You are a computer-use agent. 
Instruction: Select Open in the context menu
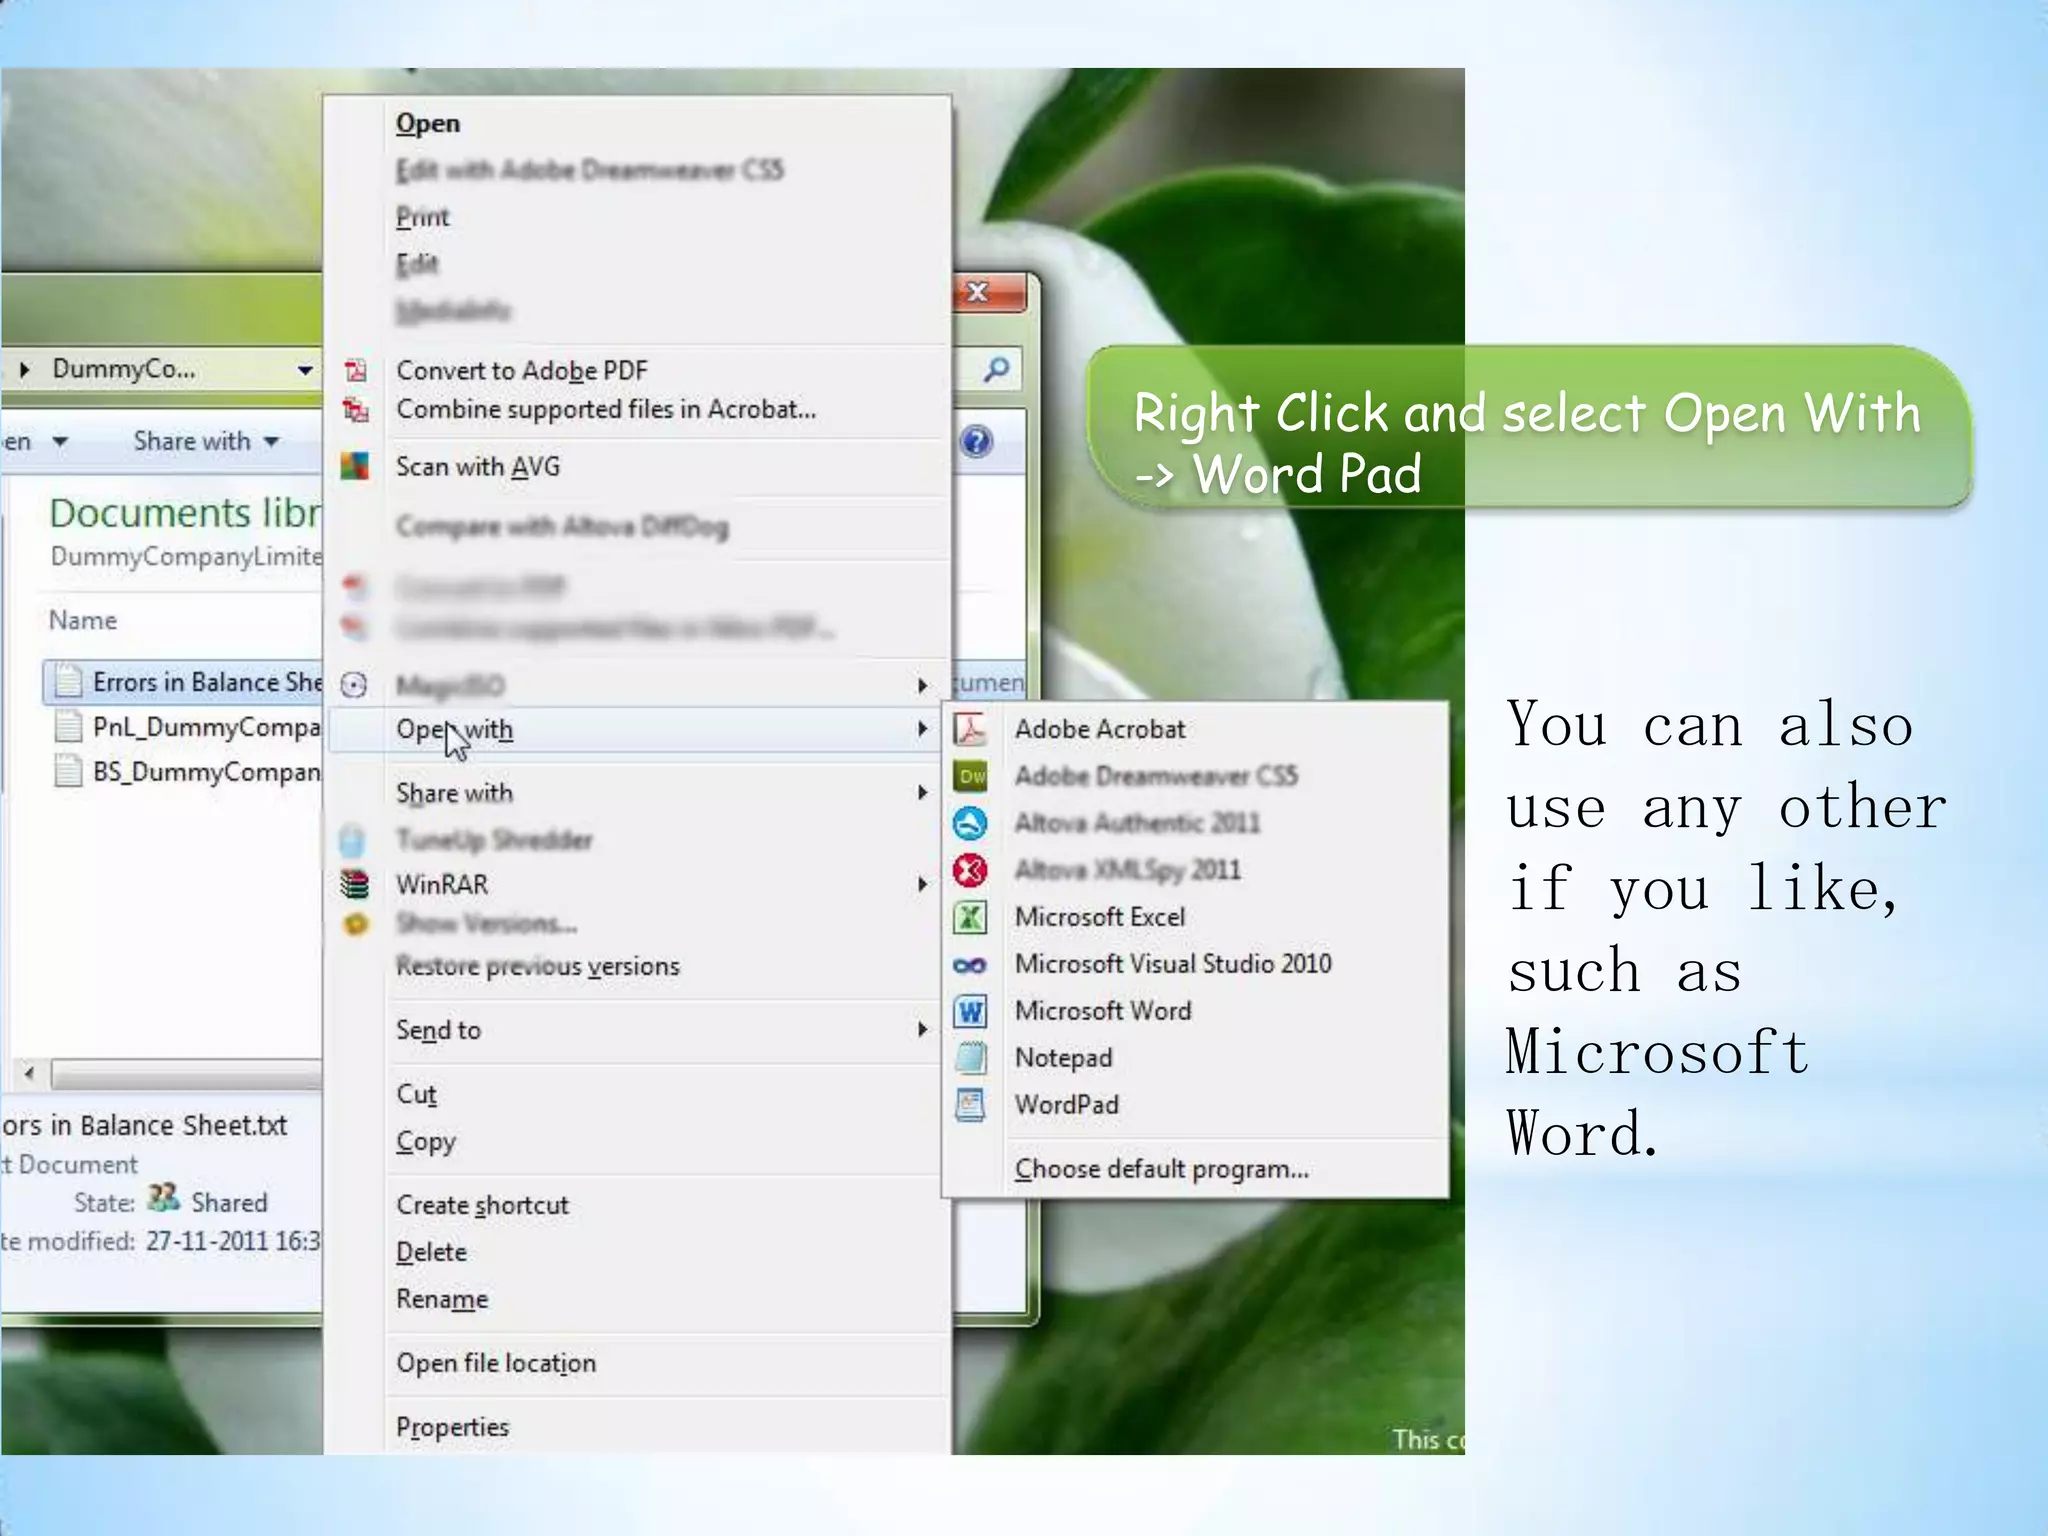coord(428,123)
